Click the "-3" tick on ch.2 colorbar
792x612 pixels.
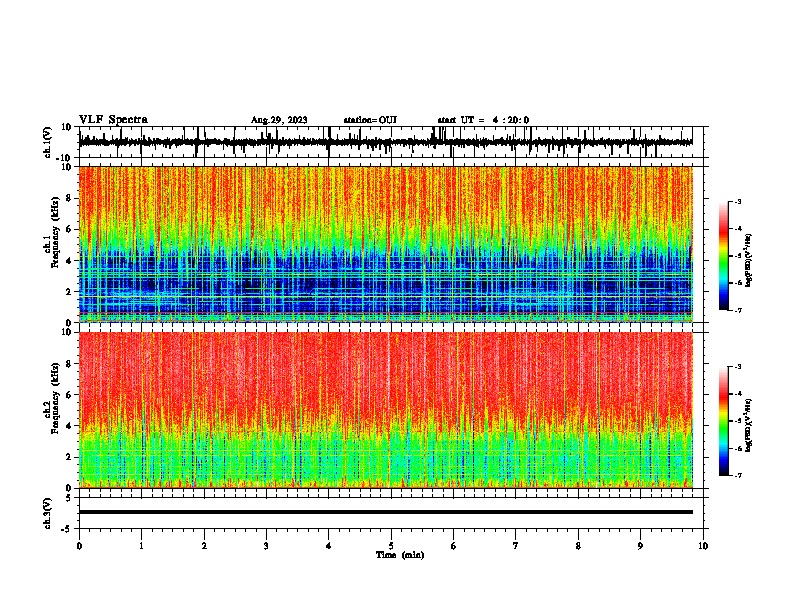point(738,367)
